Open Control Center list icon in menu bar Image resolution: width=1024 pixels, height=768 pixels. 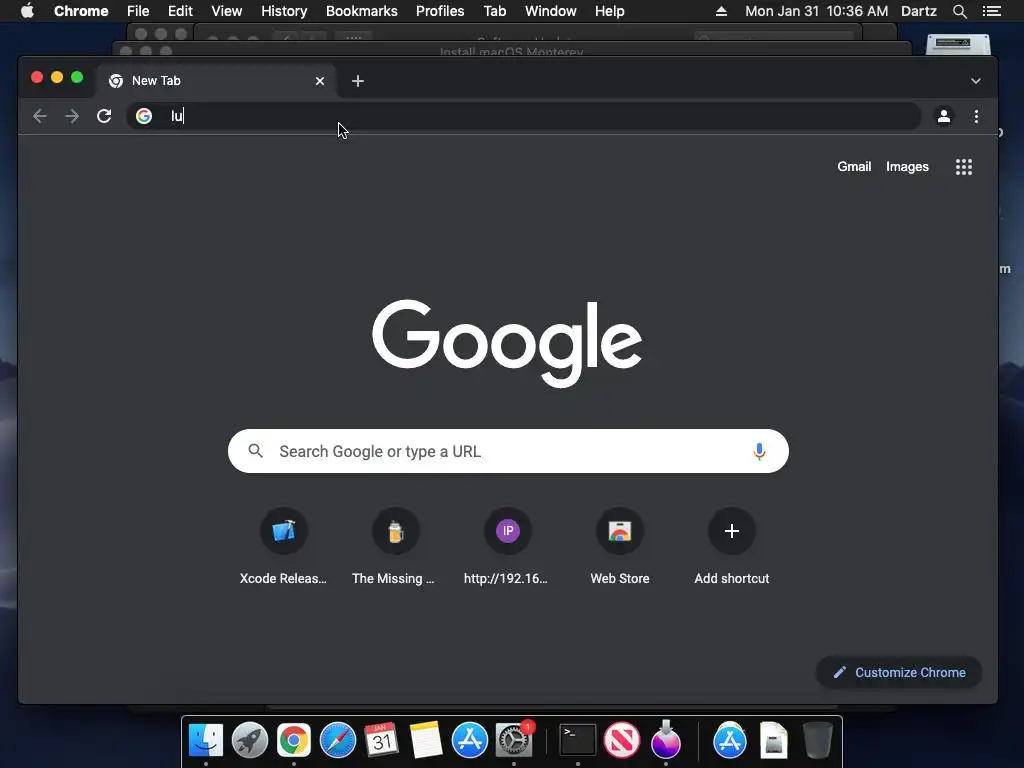[991, 11]
